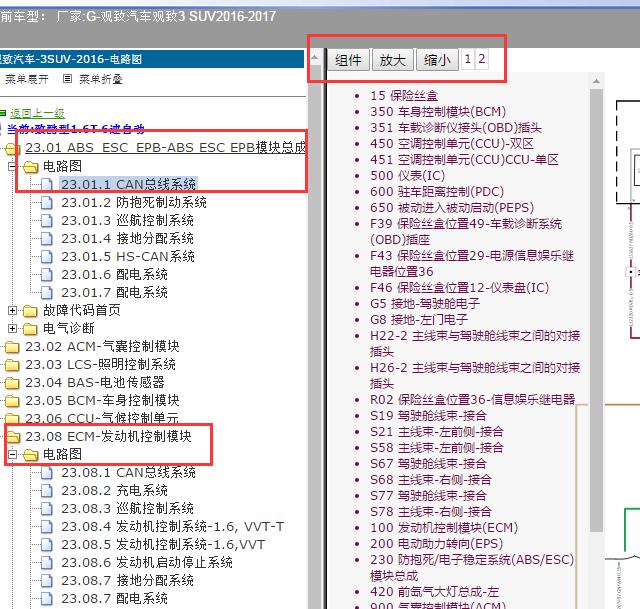This screenshot has height=609, width=640.
Task: Click the component list vertical scrollbar
Action: click(x=596, y=310)
